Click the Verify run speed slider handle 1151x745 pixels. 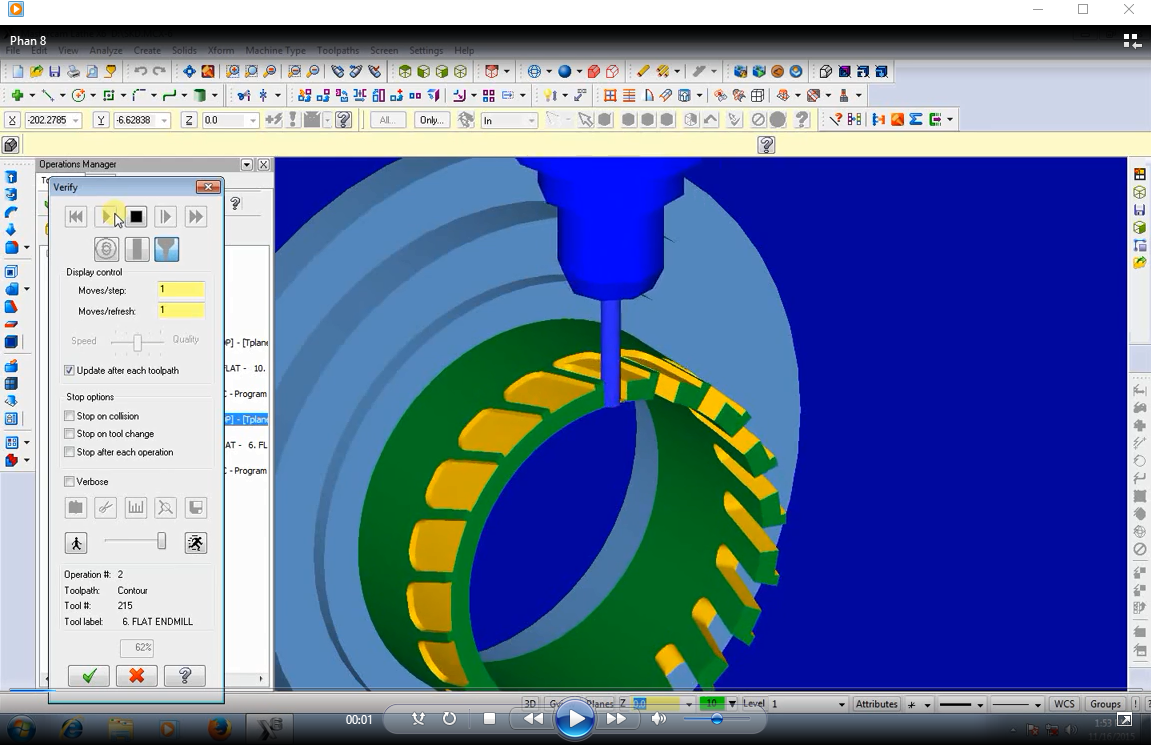161,542
